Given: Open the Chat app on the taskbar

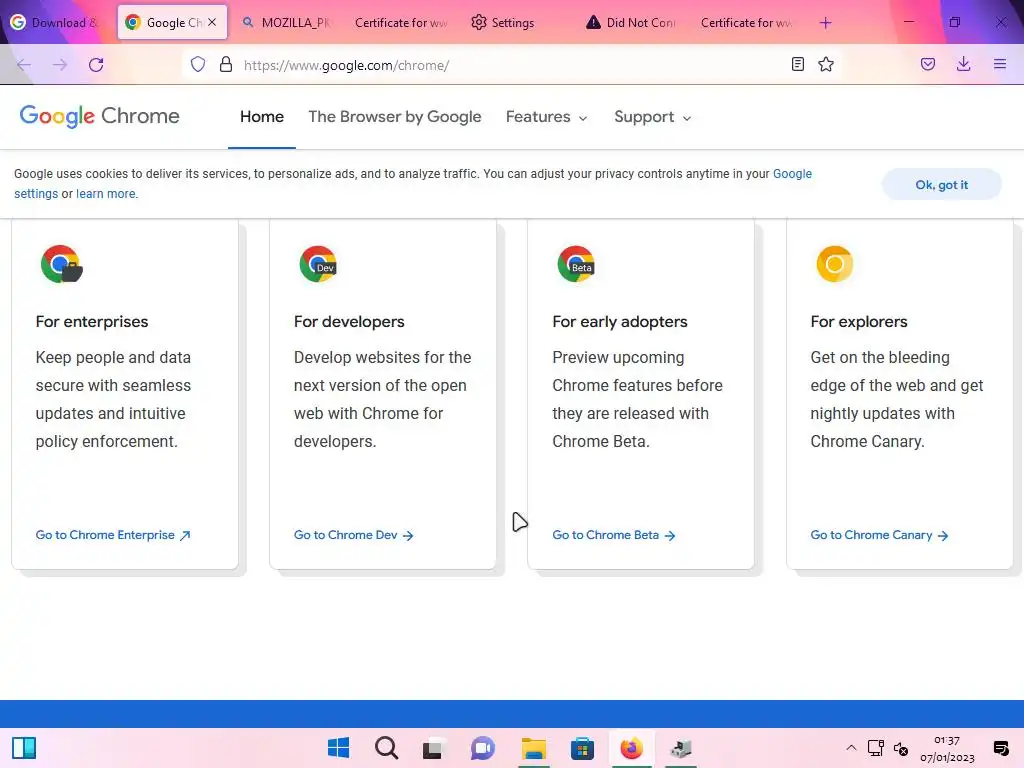Looking at the screenshot, I should click(483, 748).
